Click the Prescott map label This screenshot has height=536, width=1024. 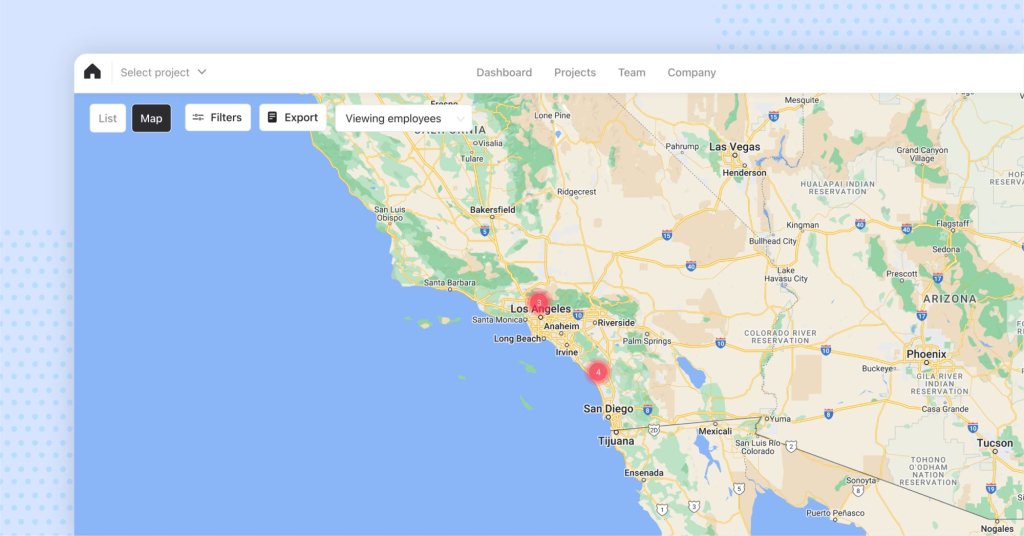pyautogui.click(x=902, y=274)
